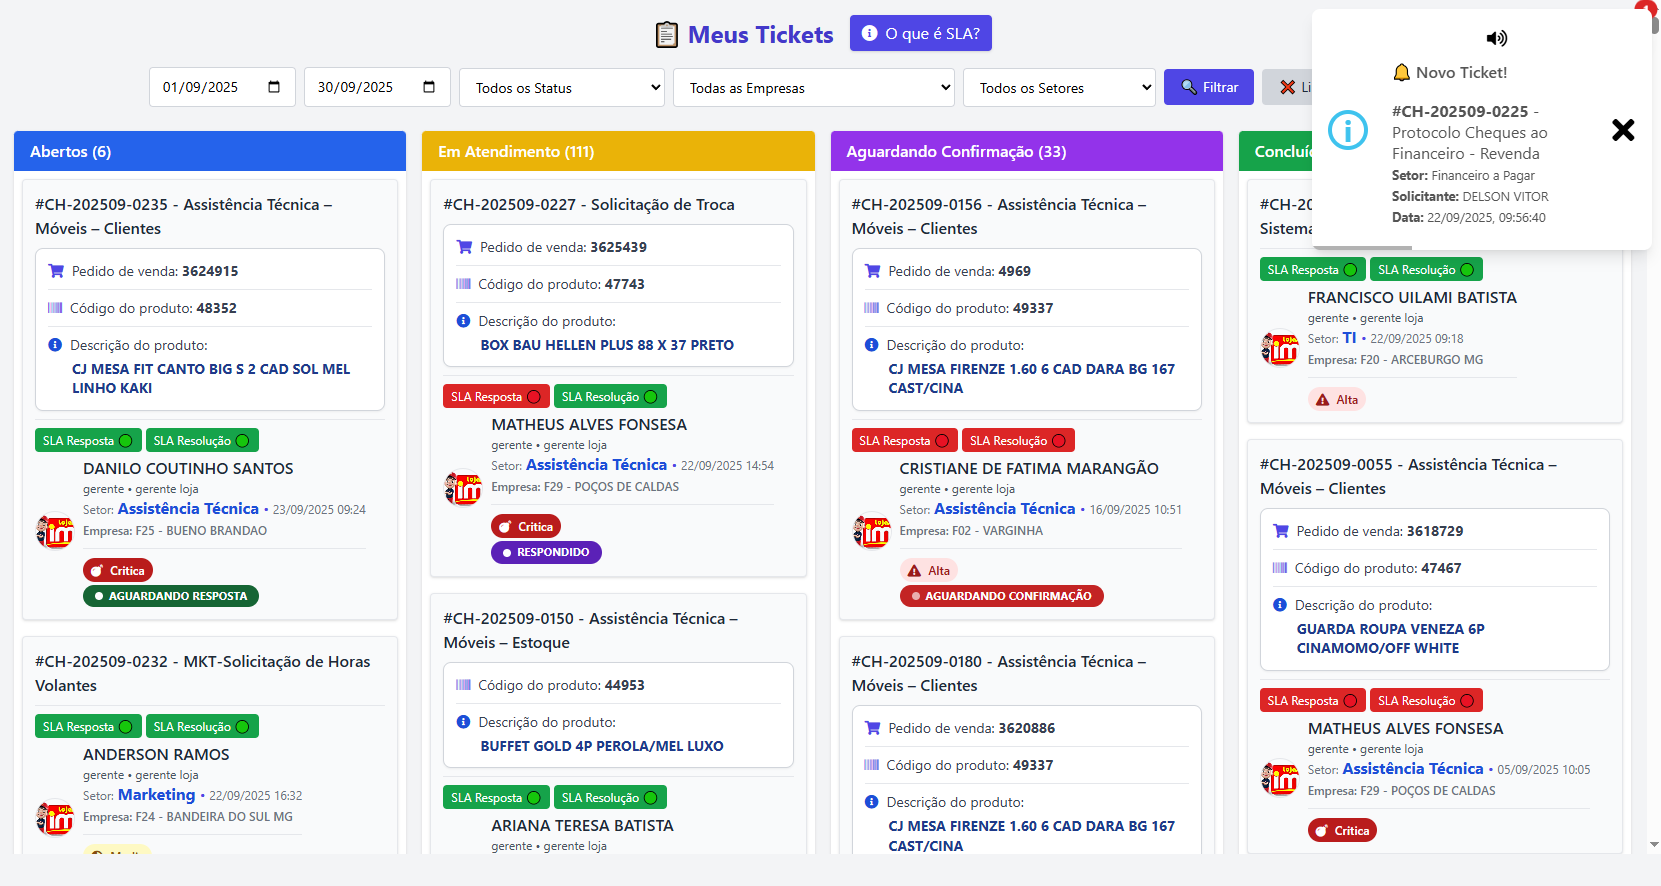
Task: Click the clipboard icon beside Meus Tickets
Action: click(x=666, y=35)
